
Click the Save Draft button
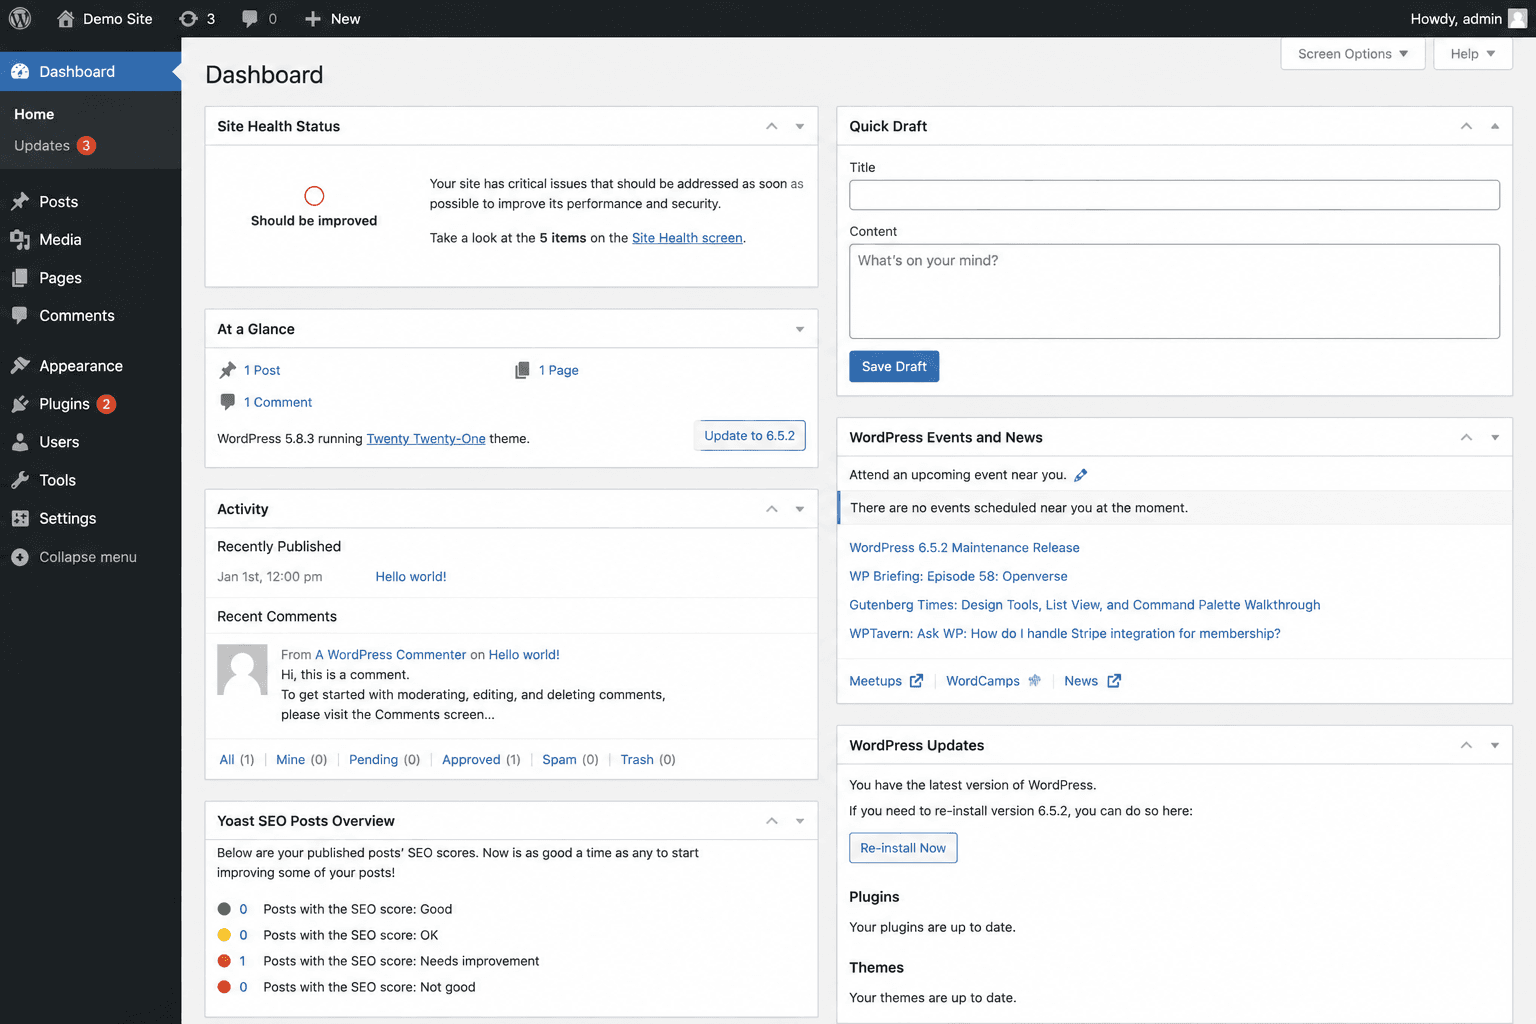click(x=894, y=367)
